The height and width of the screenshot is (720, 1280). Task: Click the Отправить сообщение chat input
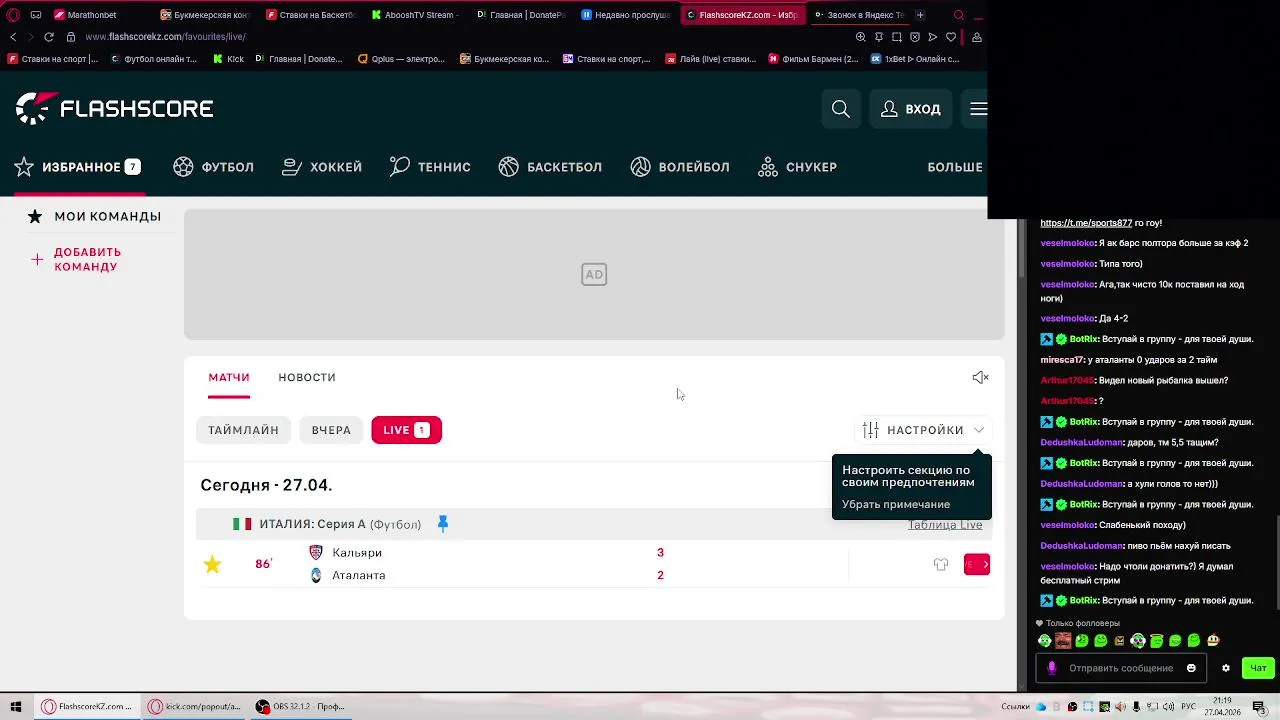(1120, 668)
